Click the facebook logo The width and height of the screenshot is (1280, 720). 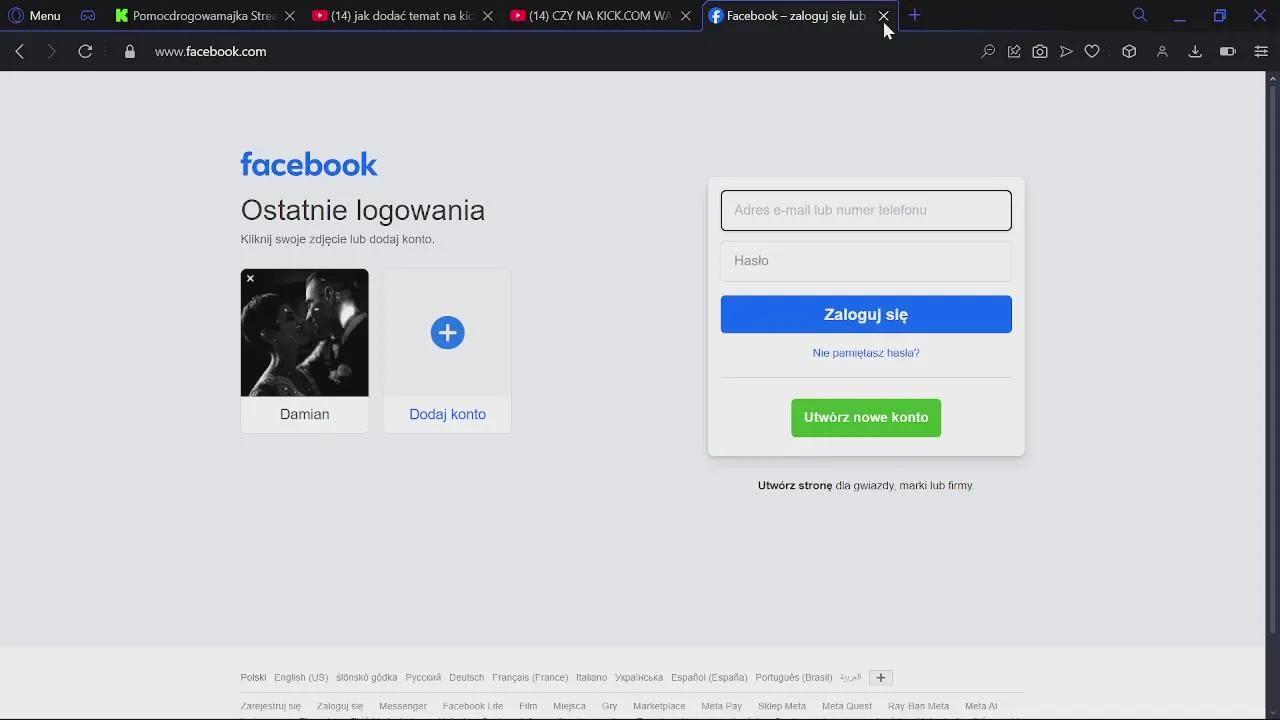click(x=309, y=164)
